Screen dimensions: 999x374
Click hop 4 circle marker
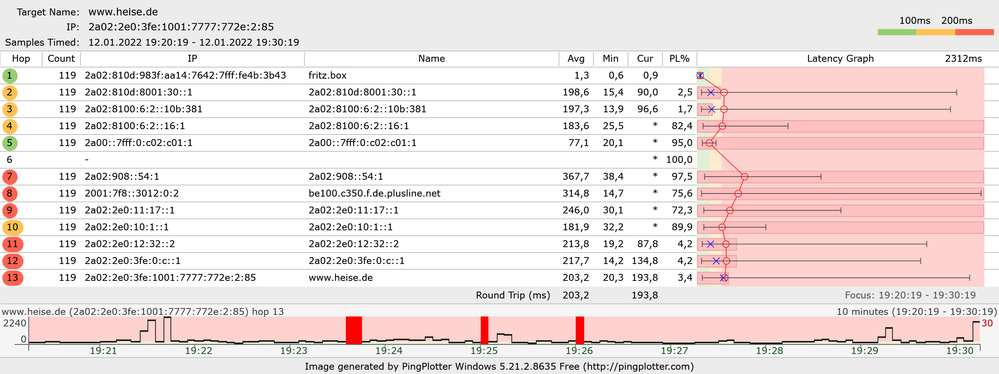coord(10,126)
